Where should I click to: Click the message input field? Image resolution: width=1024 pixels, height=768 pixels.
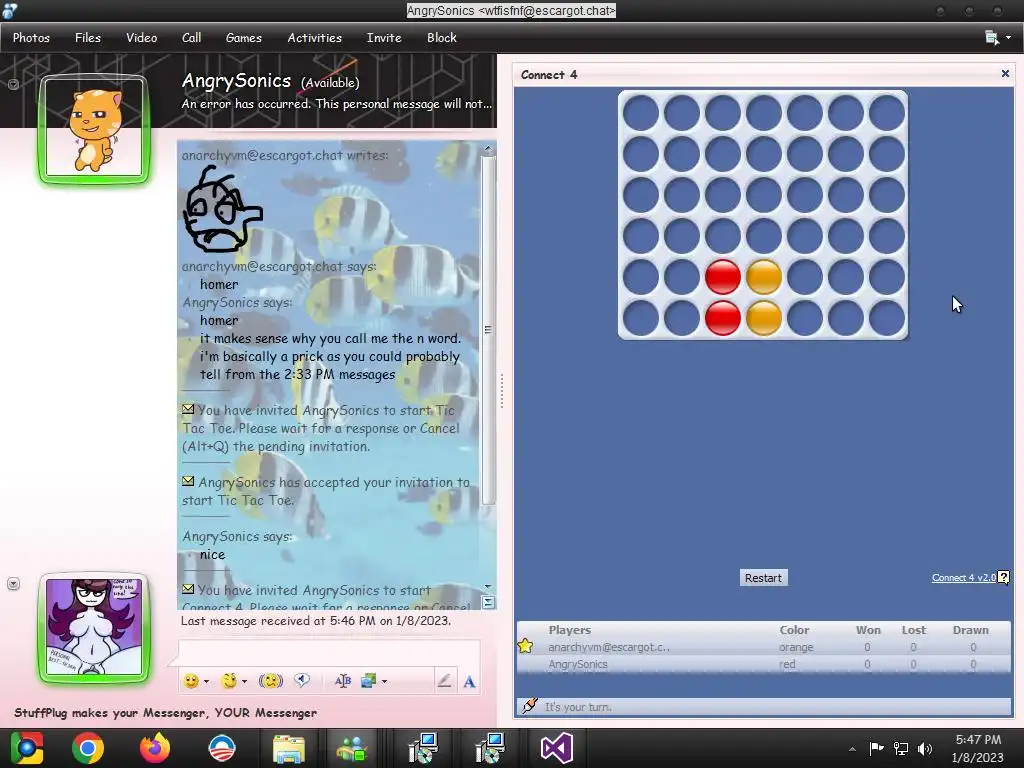click(x=329, y=652)
